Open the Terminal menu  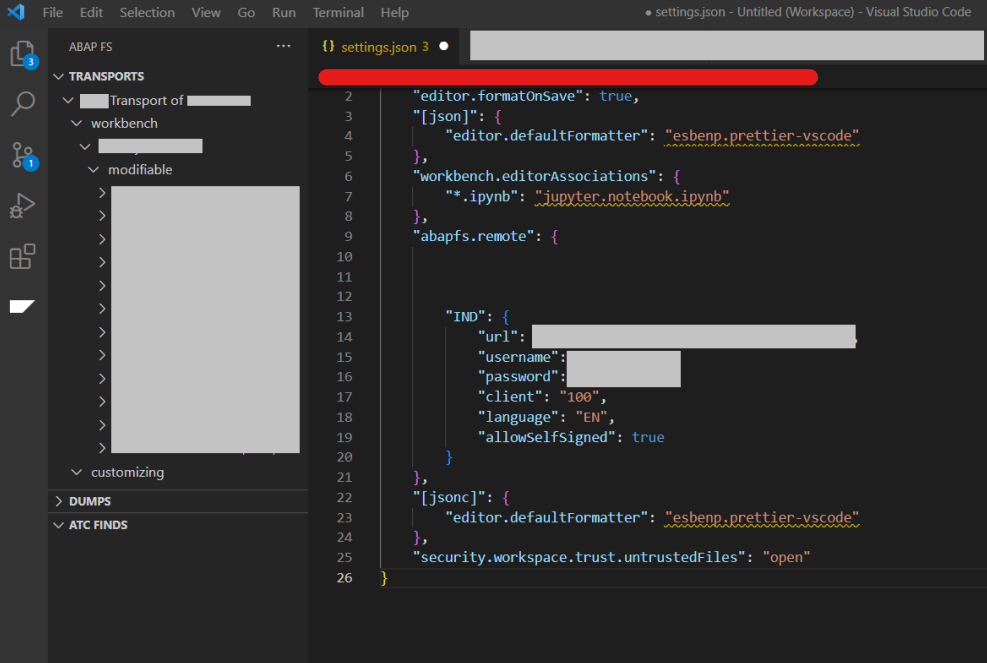pyautogui.click(x=338, y=13)
